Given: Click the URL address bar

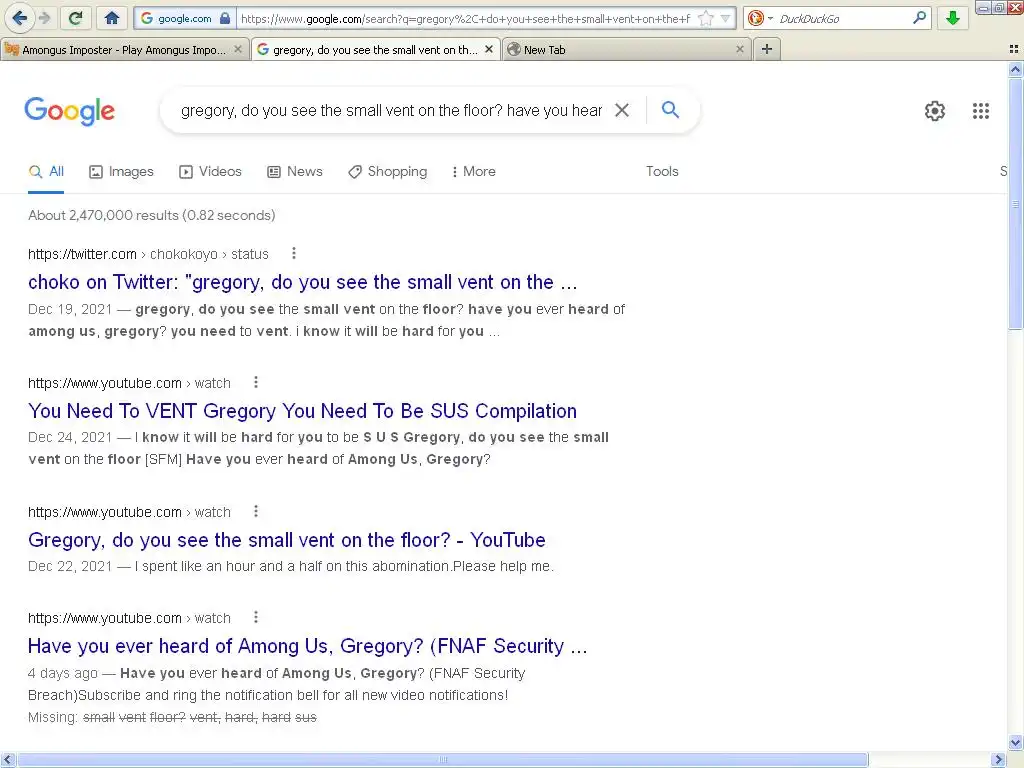Looking at the screenshot, I should coord(465,19).
